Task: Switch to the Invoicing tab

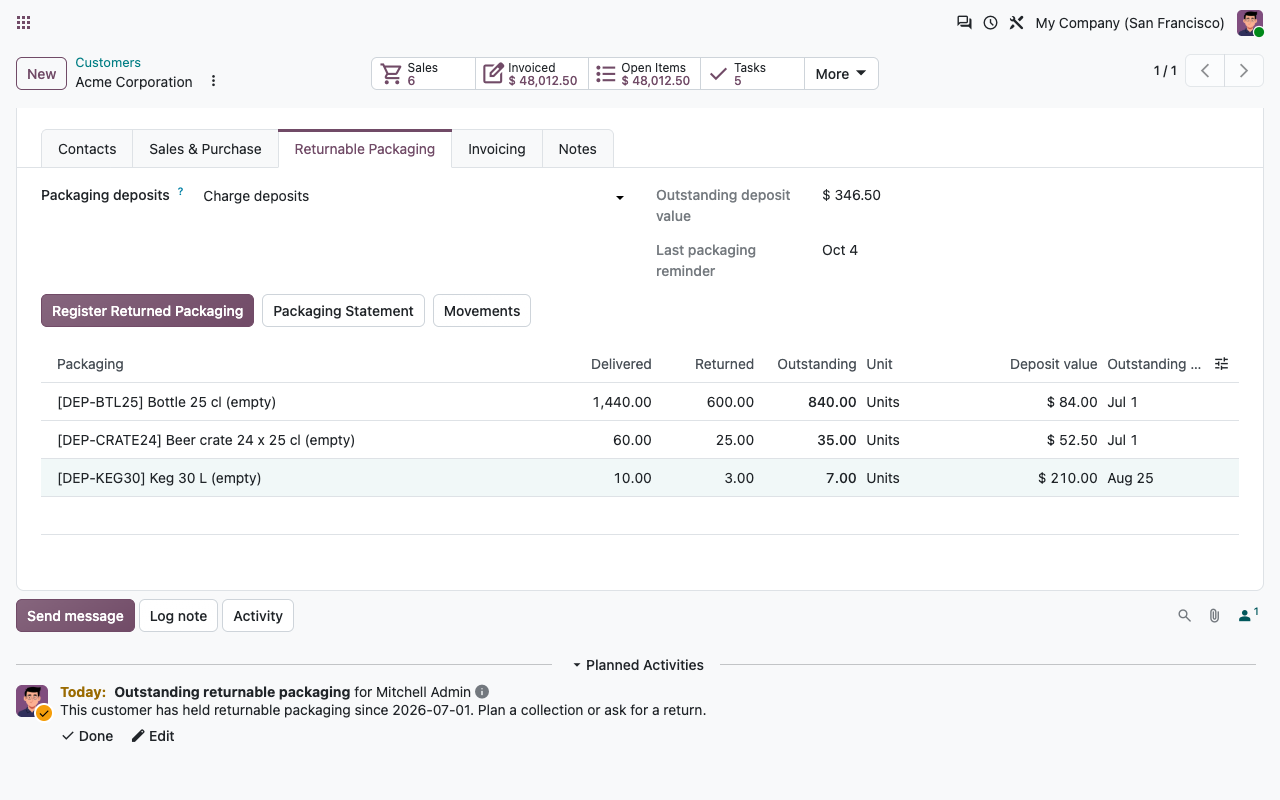Action: (496, 149)
